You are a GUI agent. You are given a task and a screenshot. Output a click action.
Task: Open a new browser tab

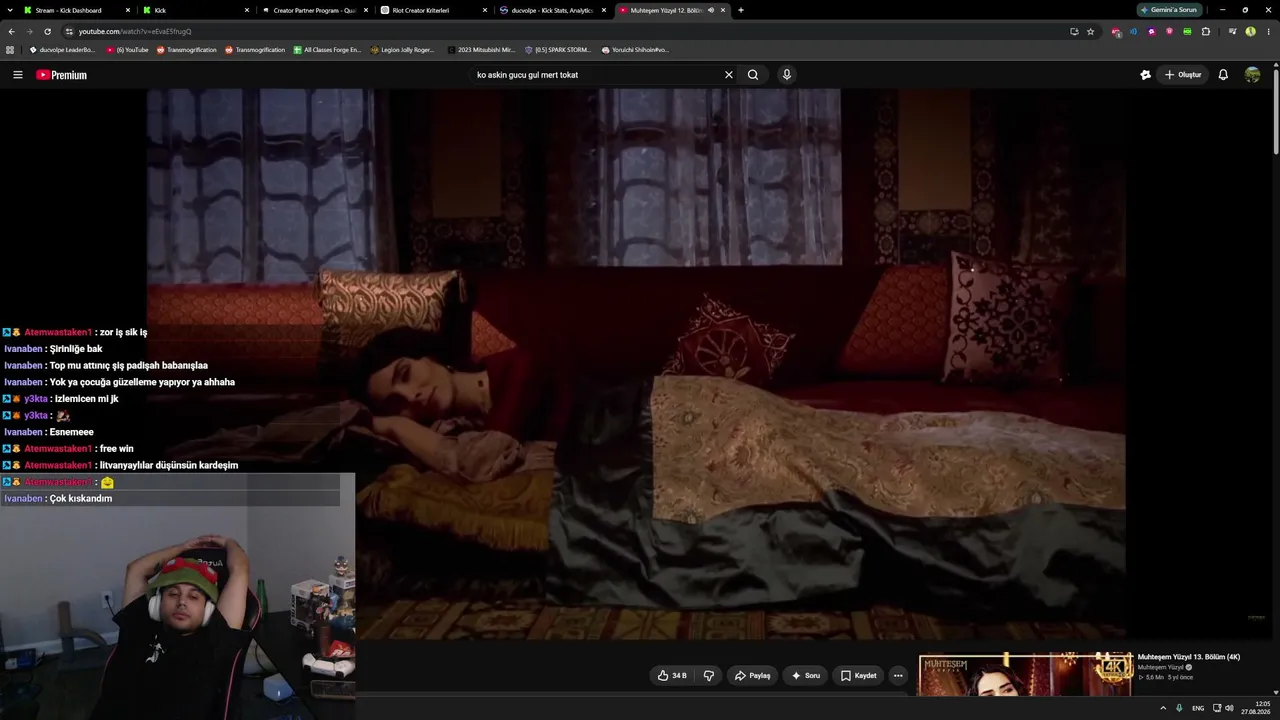[x=741, y=10]
